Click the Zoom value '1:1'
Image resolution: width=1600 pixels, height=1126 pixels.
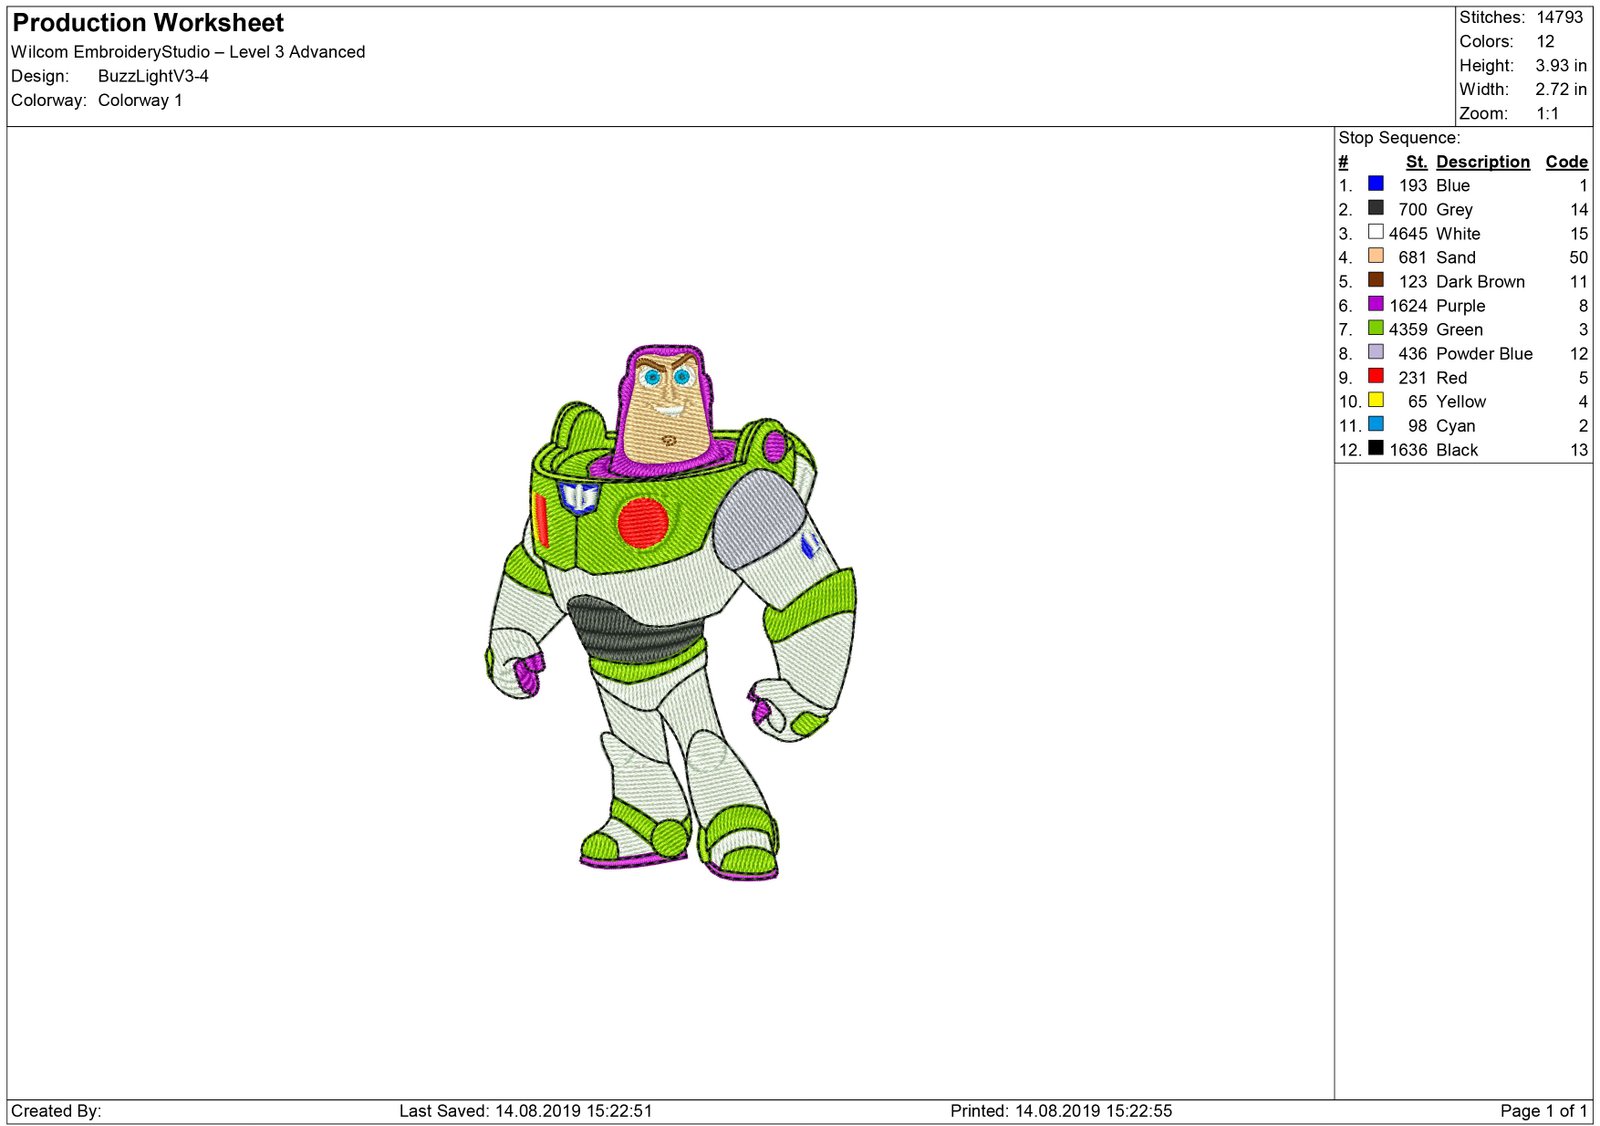coord(1548,113)
